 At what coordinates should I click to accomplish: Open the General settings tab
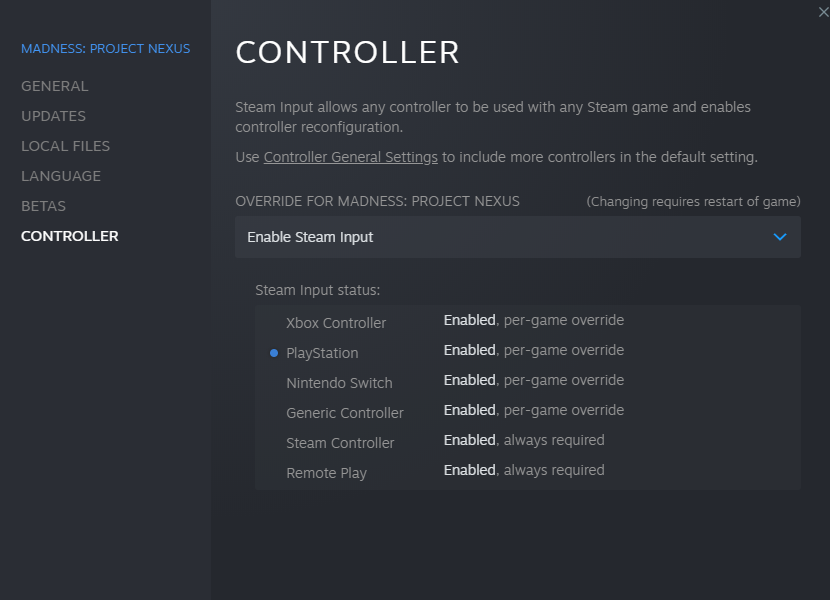55,86
